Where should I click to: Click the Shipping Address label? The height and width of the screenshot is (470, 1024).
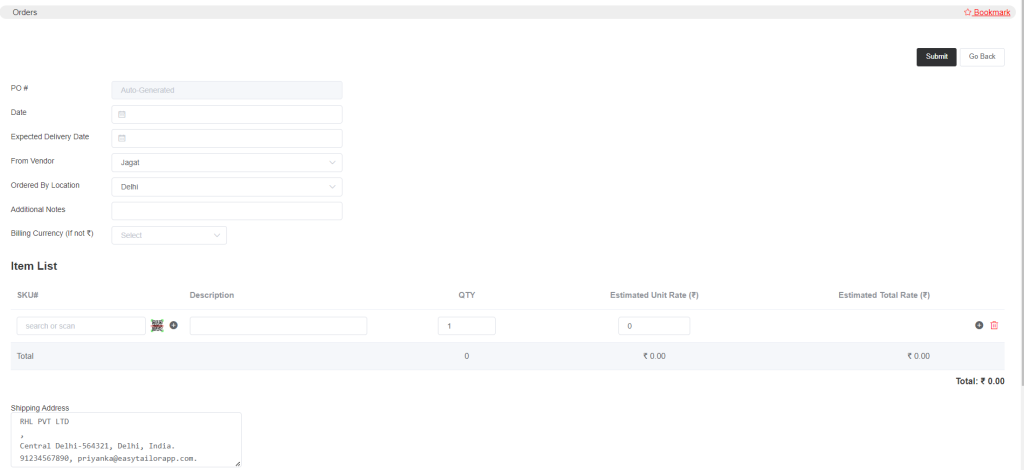pos(40,408)
